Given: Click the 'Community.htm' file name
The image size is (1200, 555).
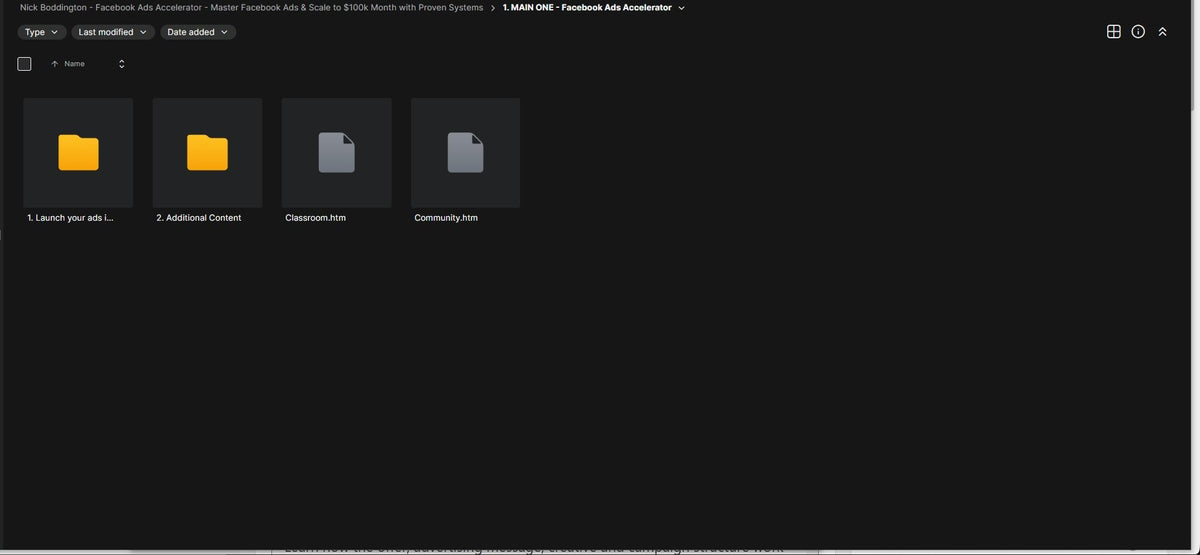Looking at the screenshot, I should [446, 218].
